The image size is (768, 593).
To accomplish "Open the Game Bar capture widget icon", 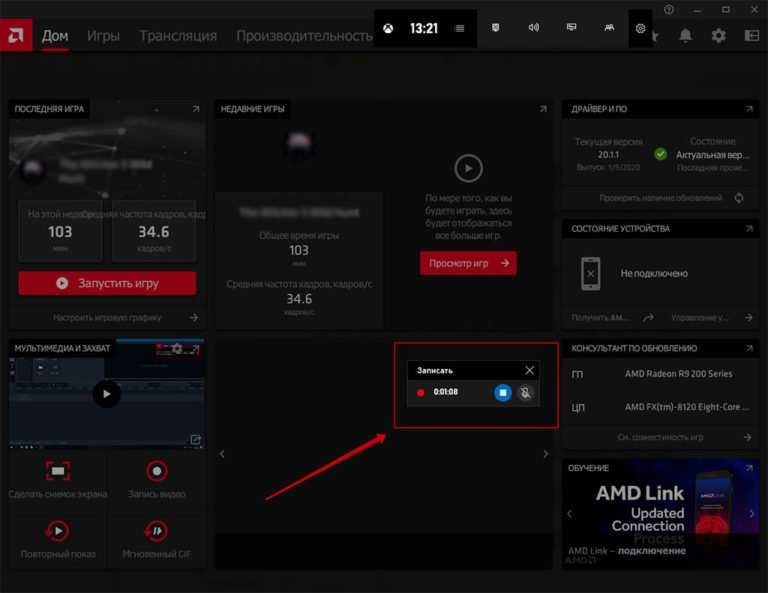I will [x=496, y=27].
